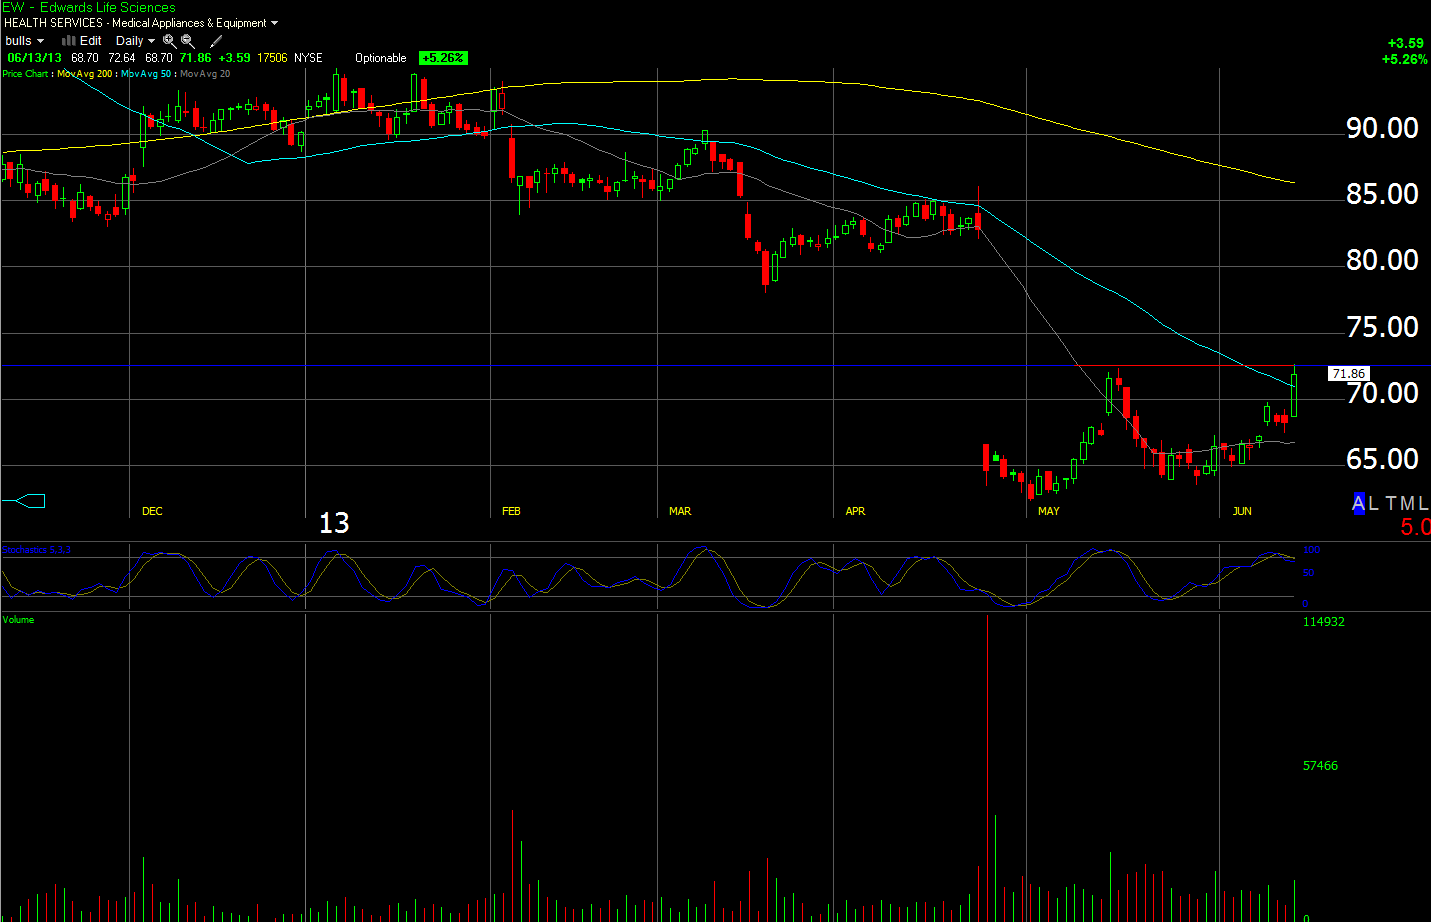The image size is (1431, 922).
Task: Select the pencil drawing tool
Action: 215,41
